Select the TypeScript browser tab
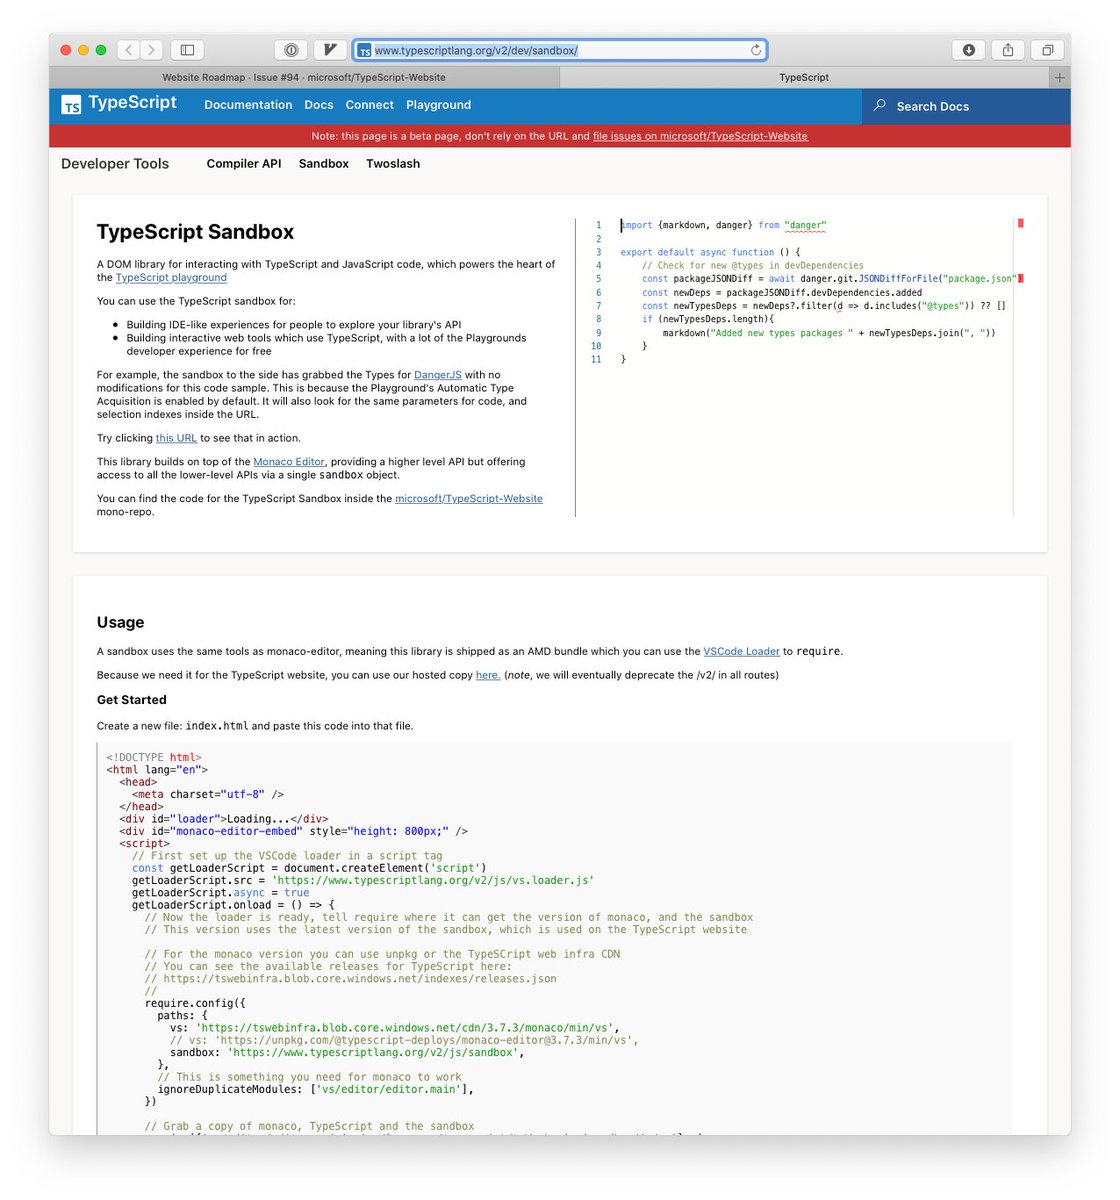1120x1200 pixels. point(804,77)
